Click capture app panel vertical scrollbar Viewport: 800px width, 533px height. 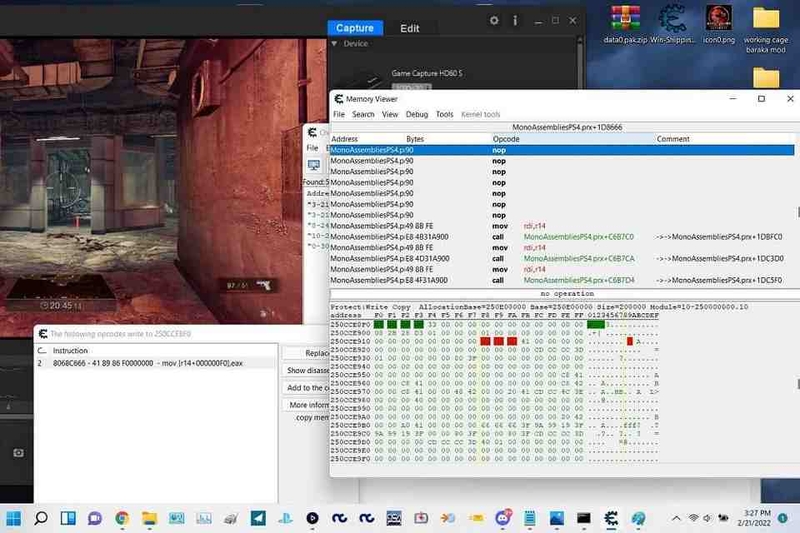tap(580, 62)
